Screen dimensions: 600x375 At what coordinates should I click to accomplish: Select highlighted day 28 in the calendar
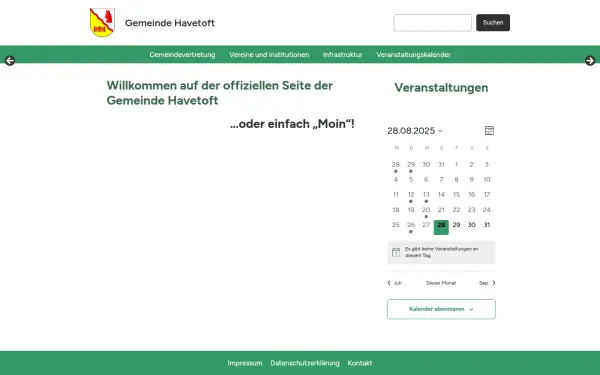pos(441,227)
